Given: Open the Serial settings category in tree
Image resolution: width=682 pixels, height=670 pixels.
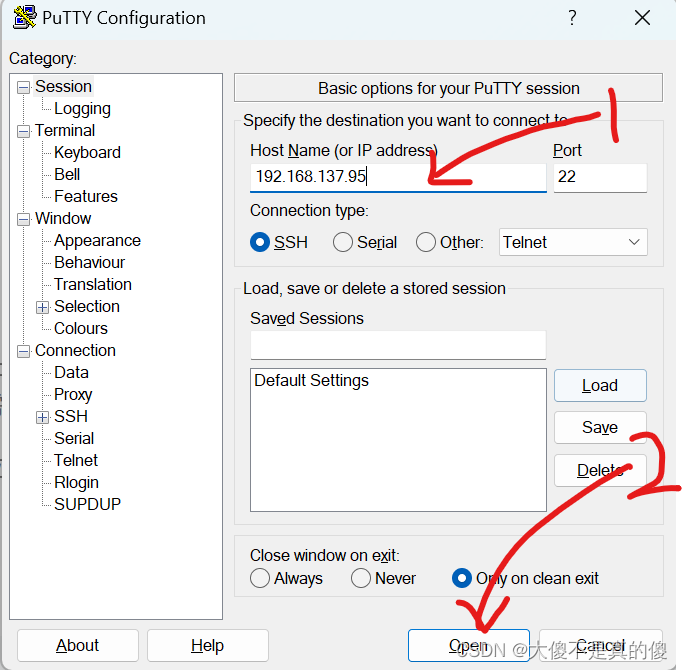Looking at the screenshot, I should [74, 439].
